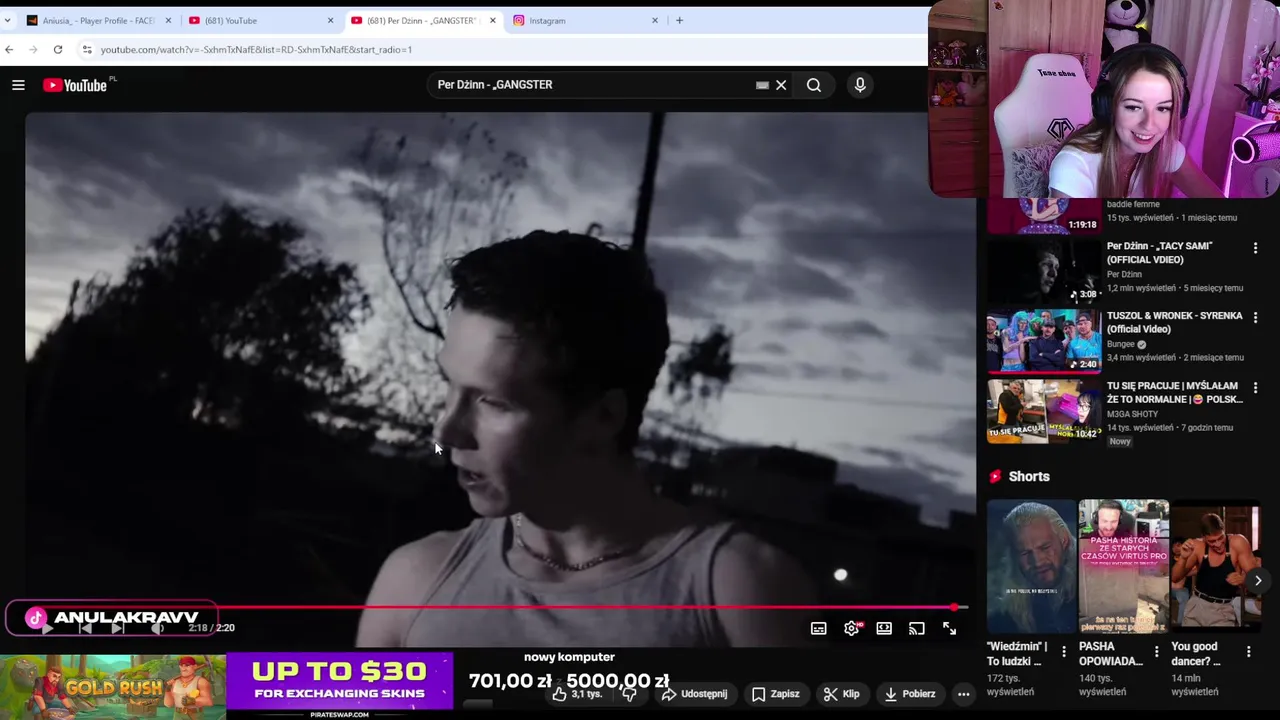
Task: Click the Udostępnij share button
Action: tap(695, 694)
